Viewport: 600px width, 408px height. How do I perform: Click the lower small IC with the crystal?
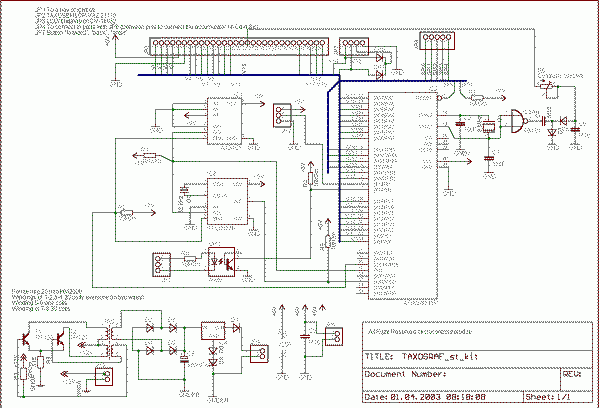pos(227,201)
